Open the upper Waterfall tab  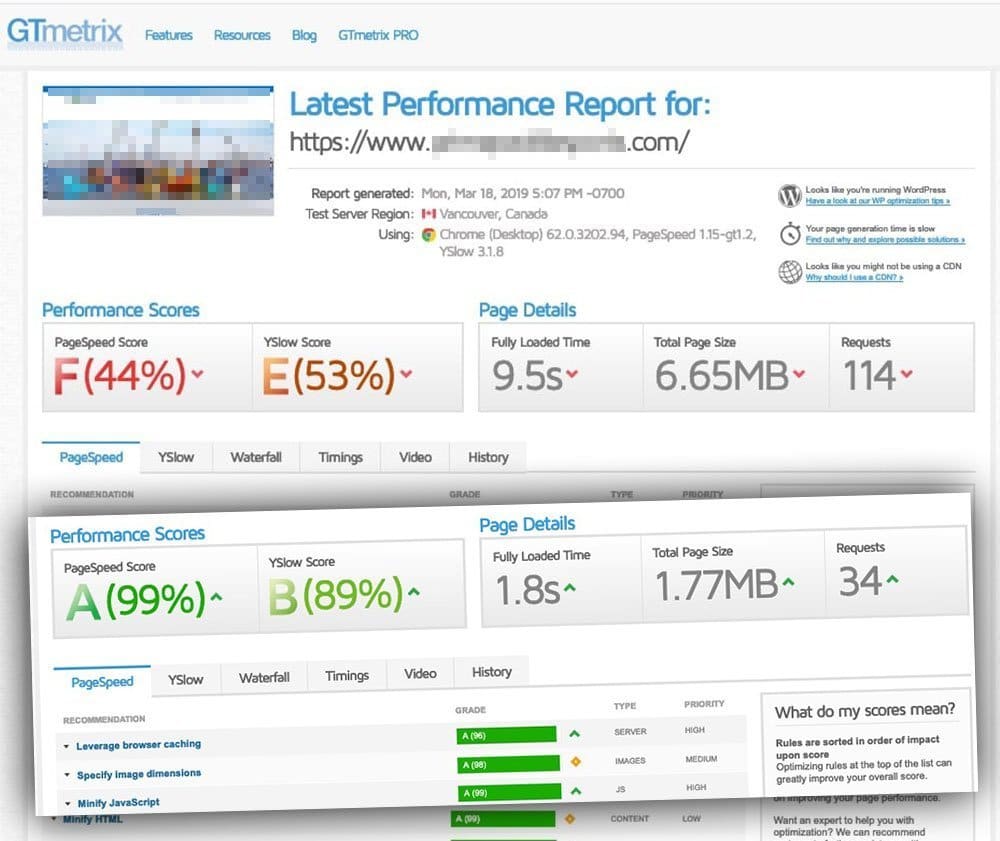(256, 457)
